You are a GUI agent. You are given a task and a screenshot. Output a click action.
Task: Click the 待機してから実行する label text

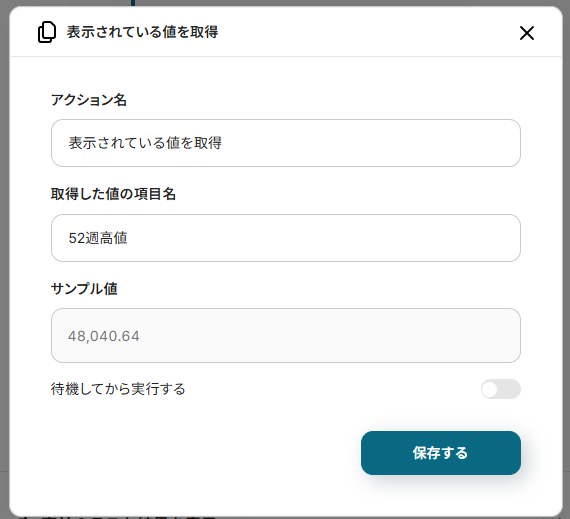pos(118,389)
